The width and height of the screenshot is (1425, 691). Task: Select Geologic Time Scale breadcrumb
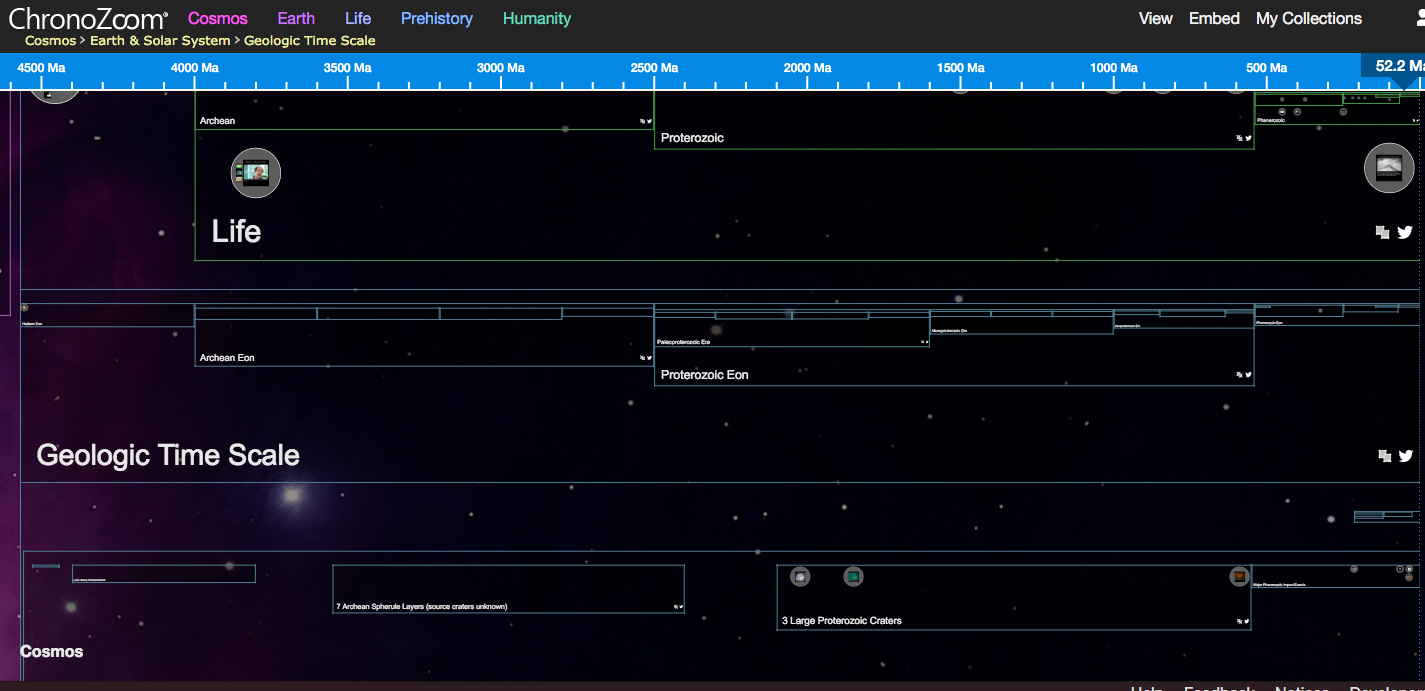tap(310, 41)
